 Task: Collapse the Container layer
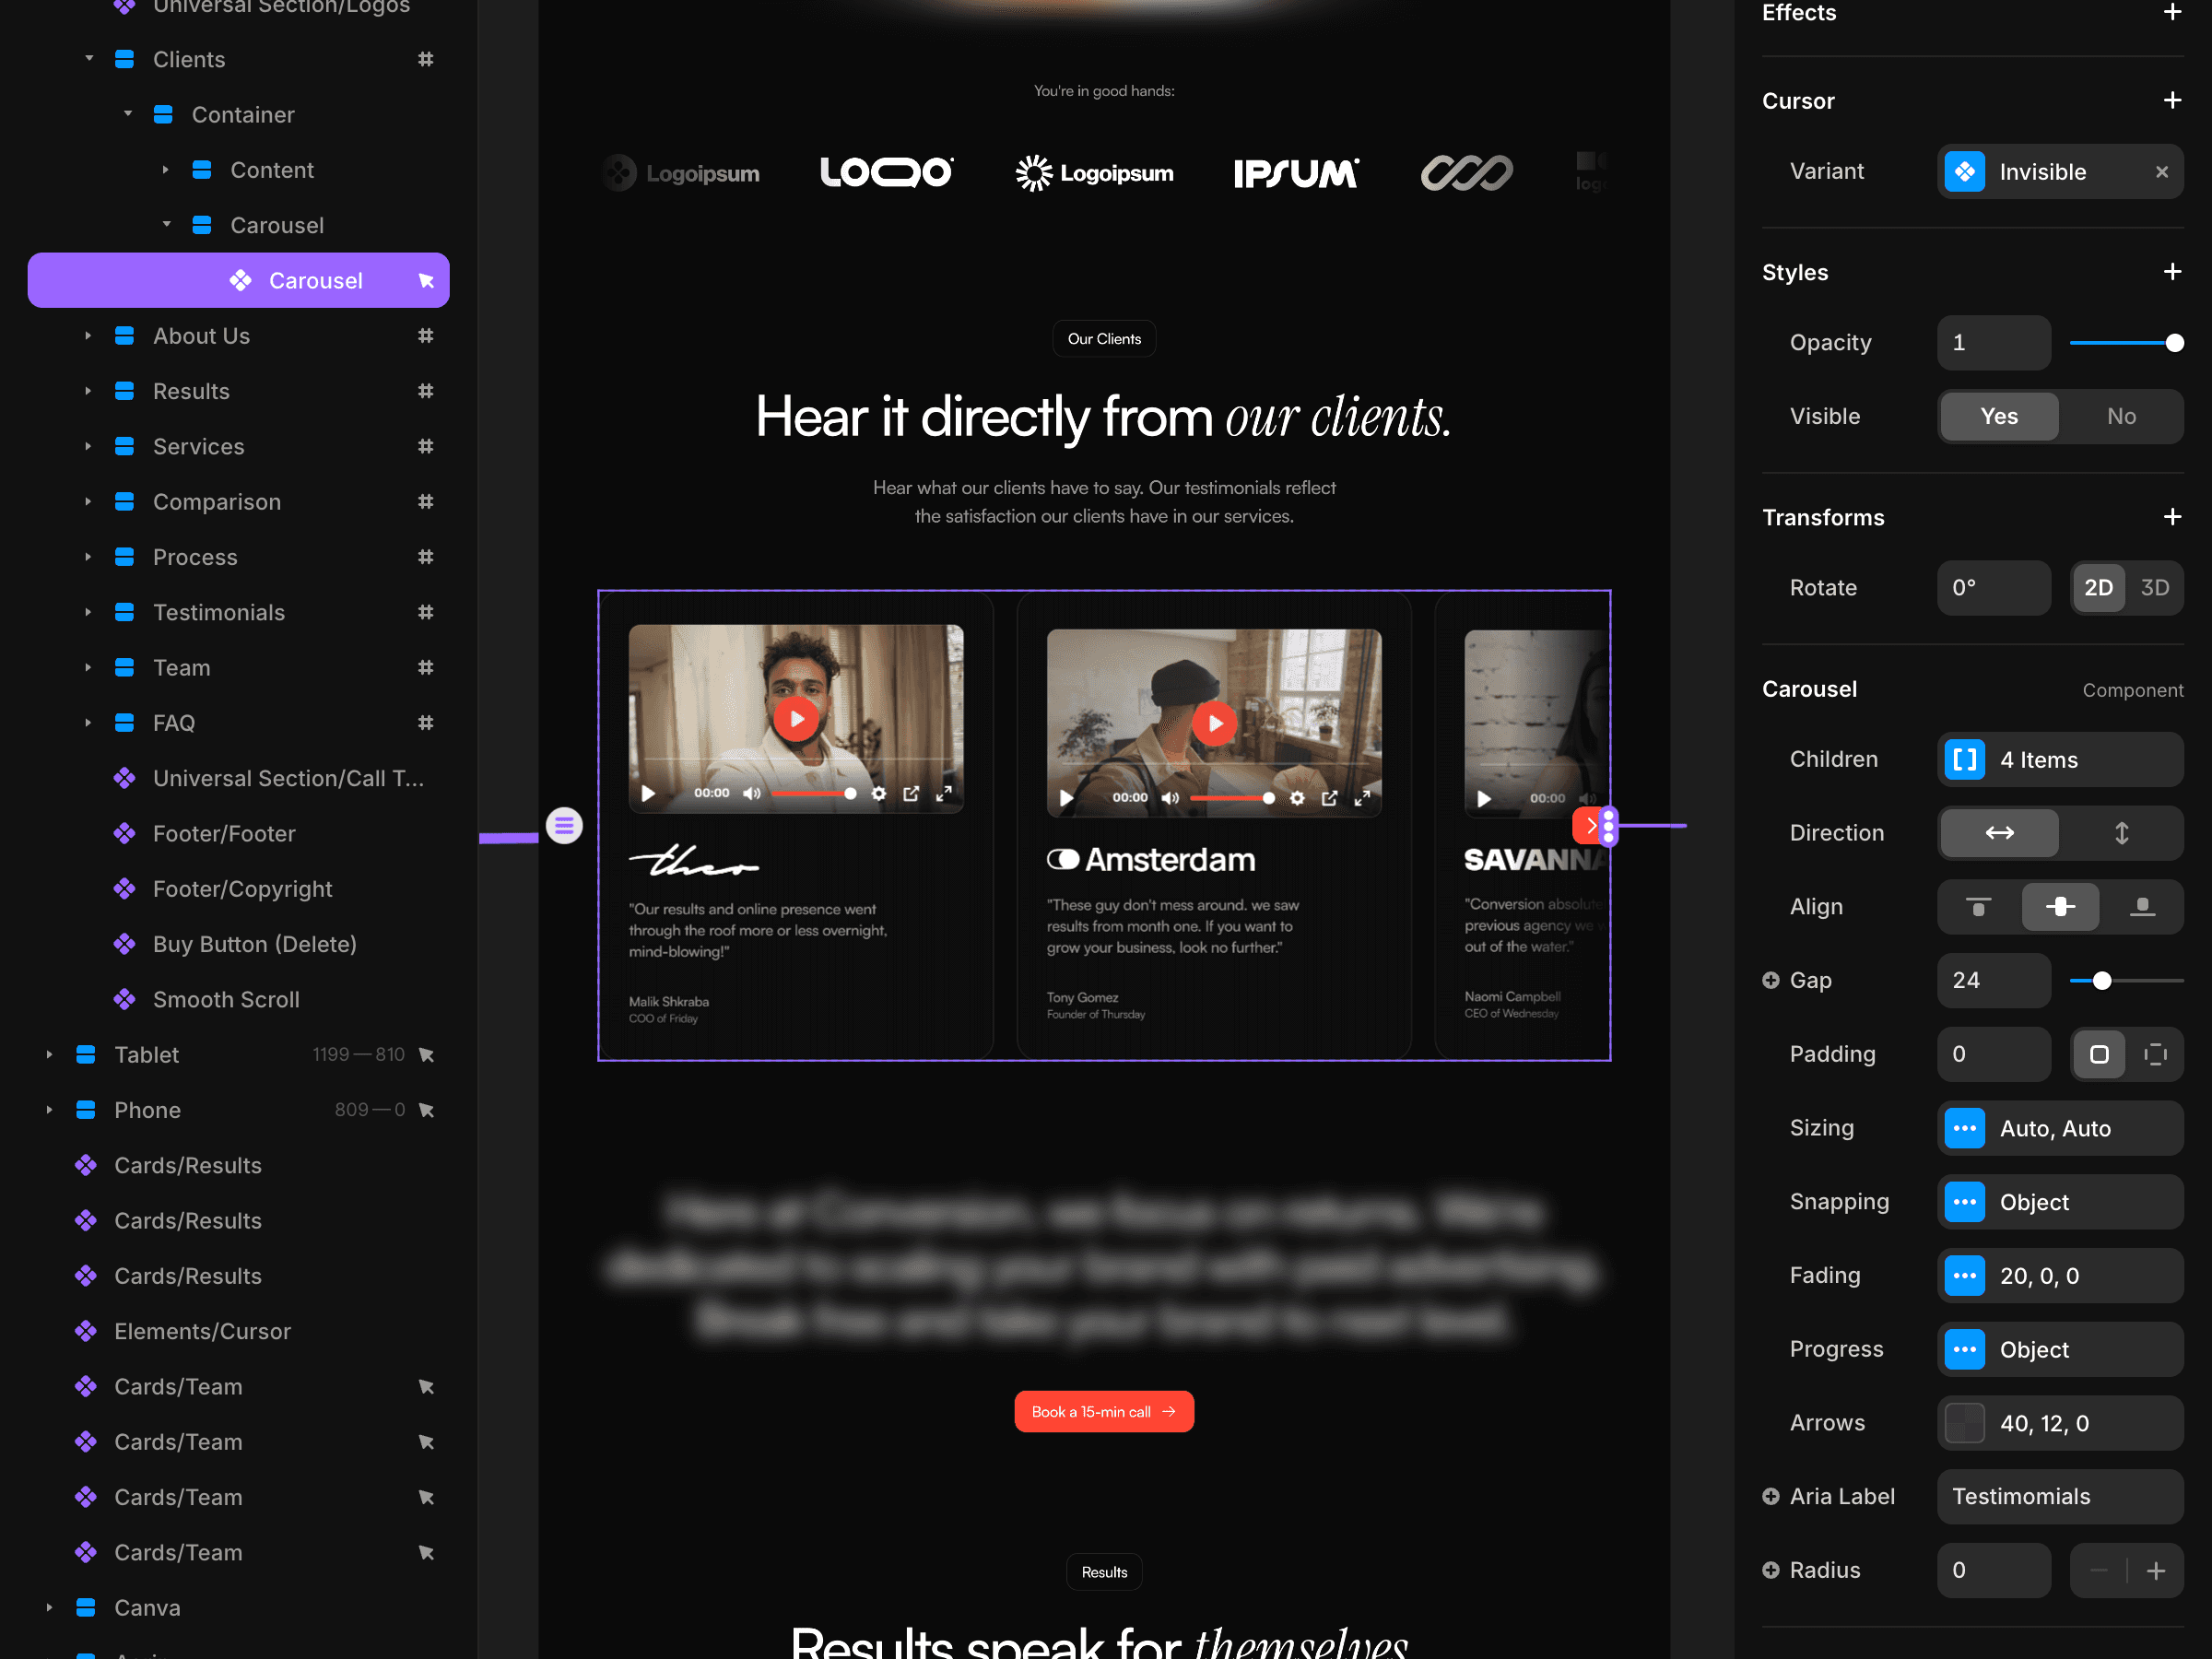pos(128,114)
